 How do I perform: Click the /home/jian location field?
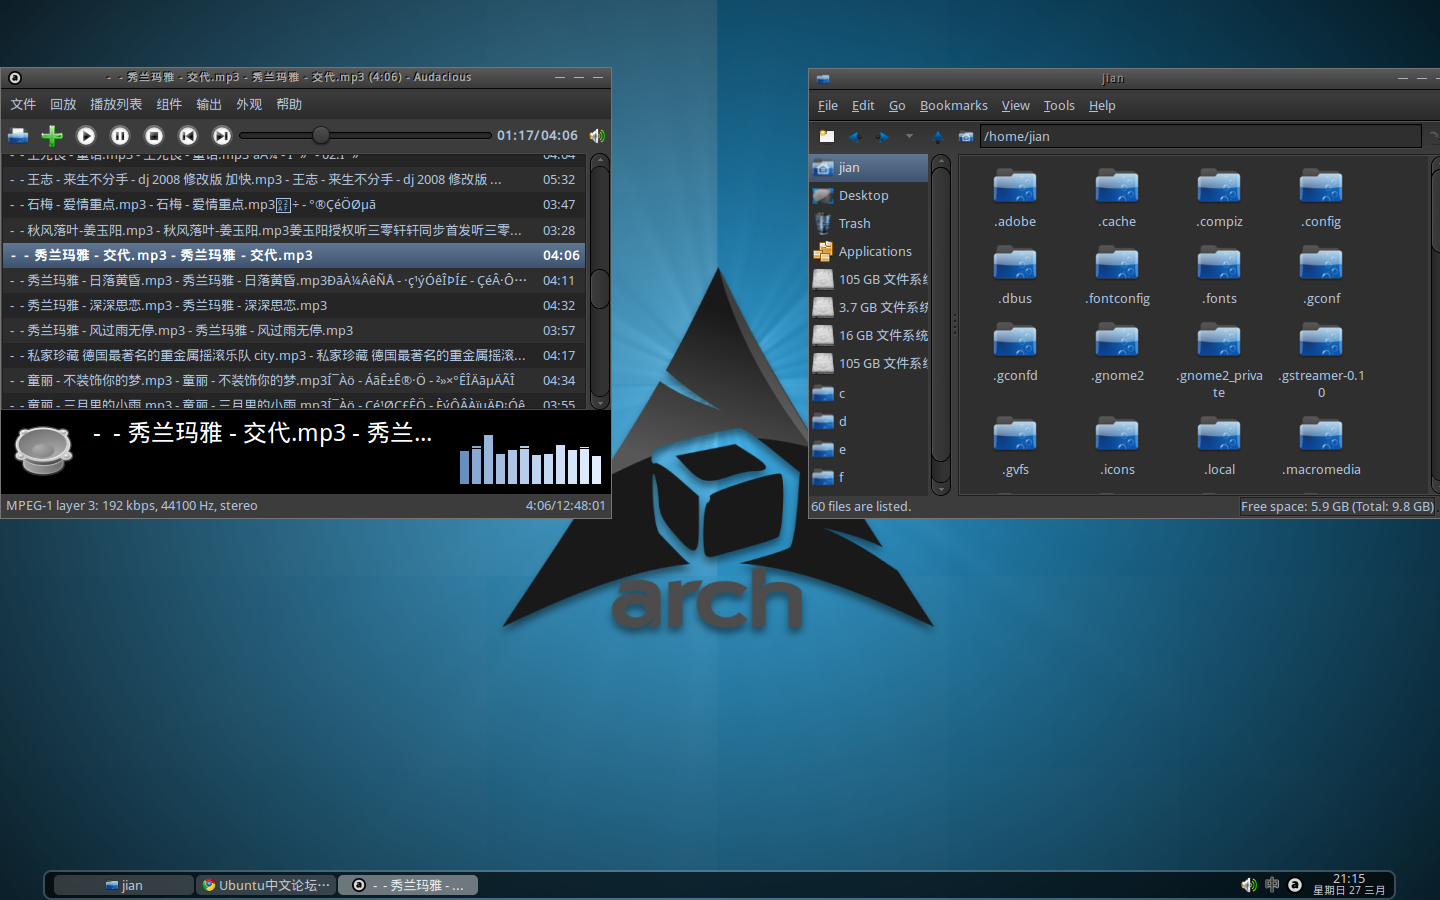pyautogui.click(x=1200, y=136)
